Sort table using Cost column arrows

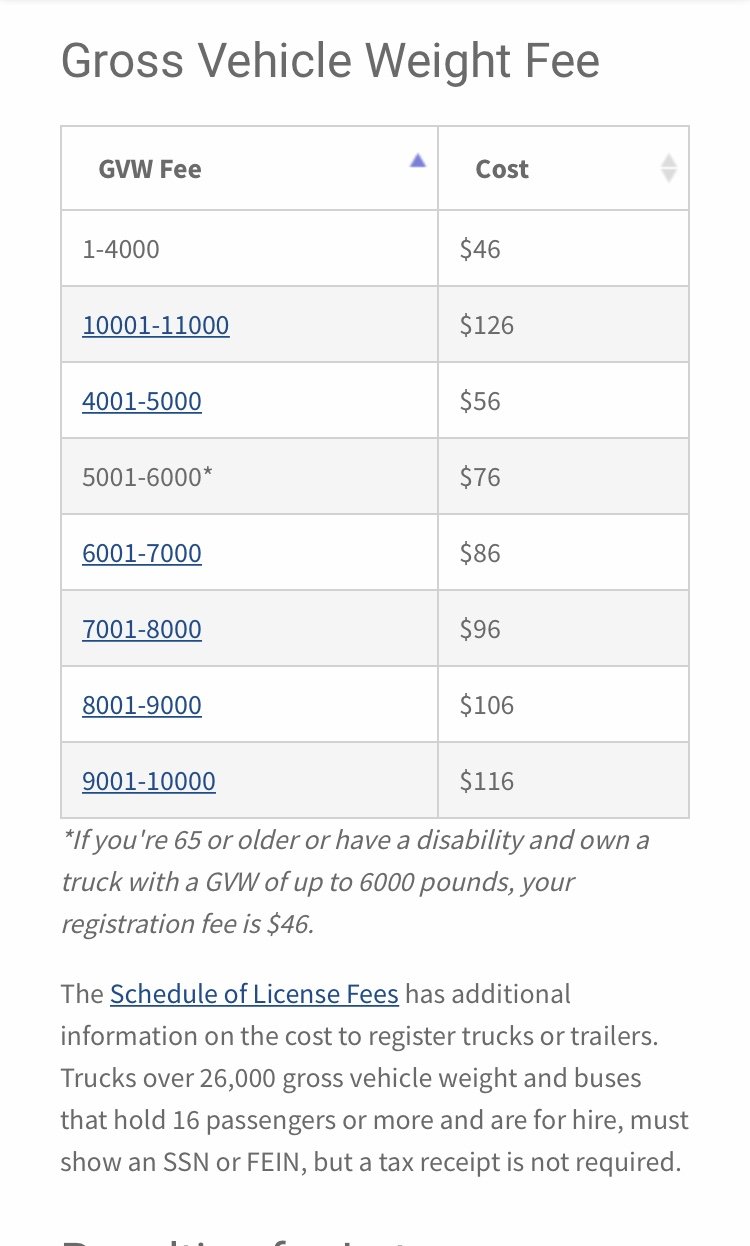(669, 168)
